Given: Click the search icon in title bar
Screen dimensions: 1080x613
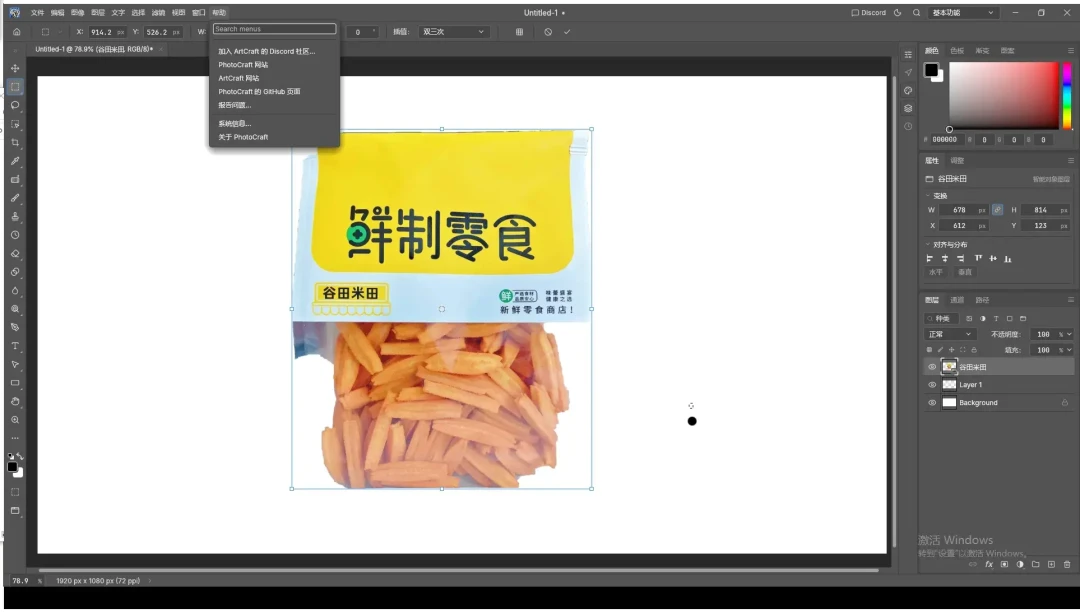Looking at the screenshot, I should pyautogui.click(x=917, y=12).
